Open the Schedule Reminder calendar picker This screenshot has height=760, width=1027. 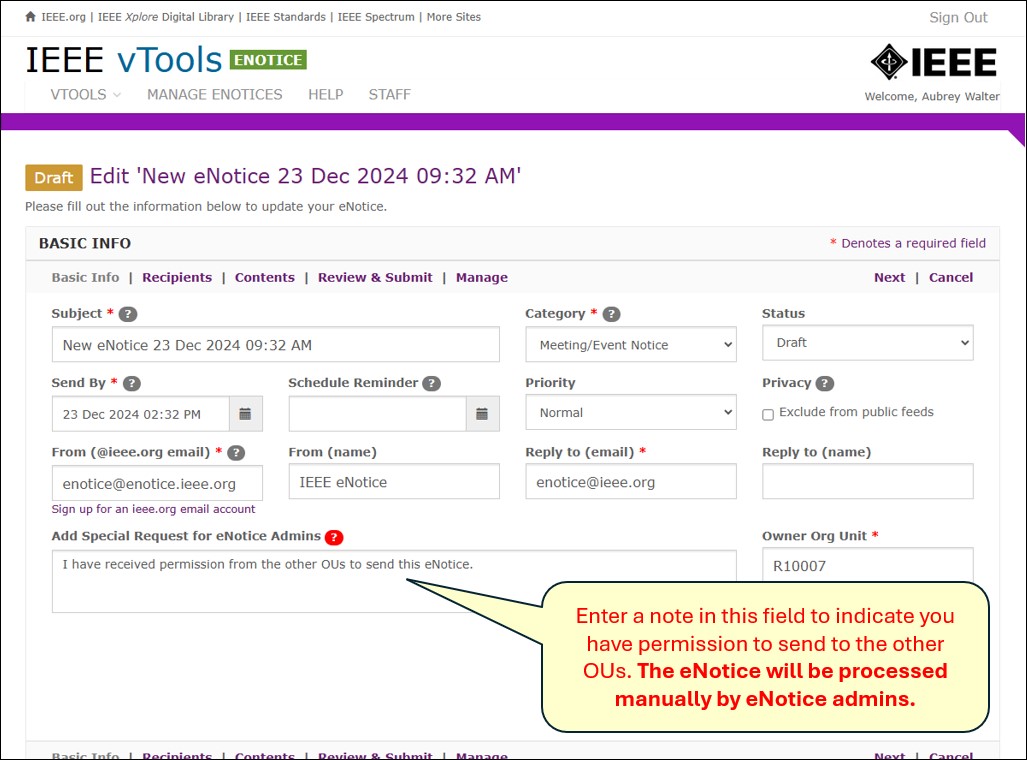(482, 414)
